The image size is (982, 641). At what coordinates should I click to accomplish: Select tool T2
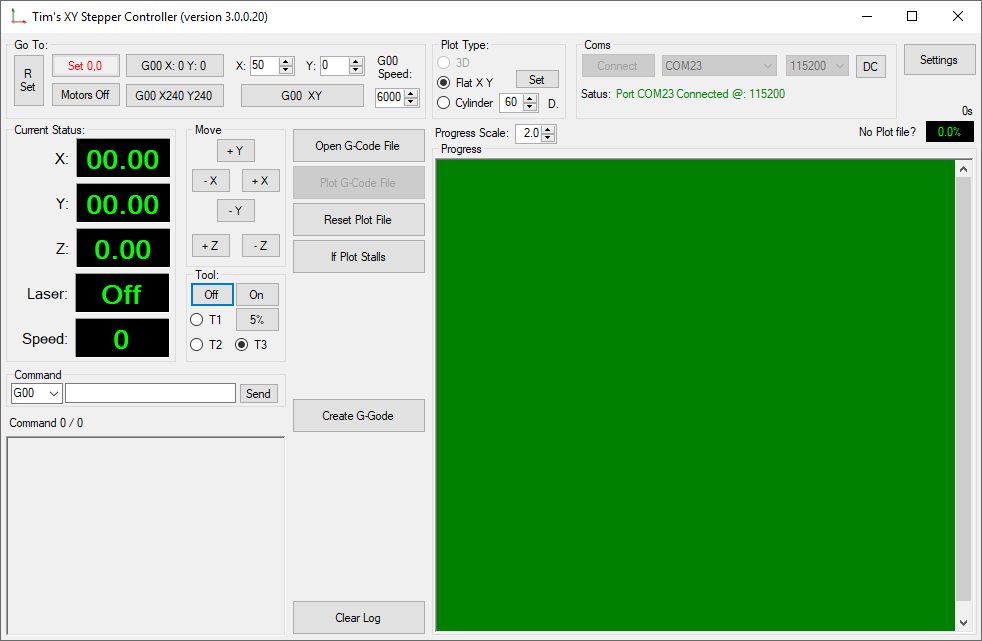[x=207, y=345]
